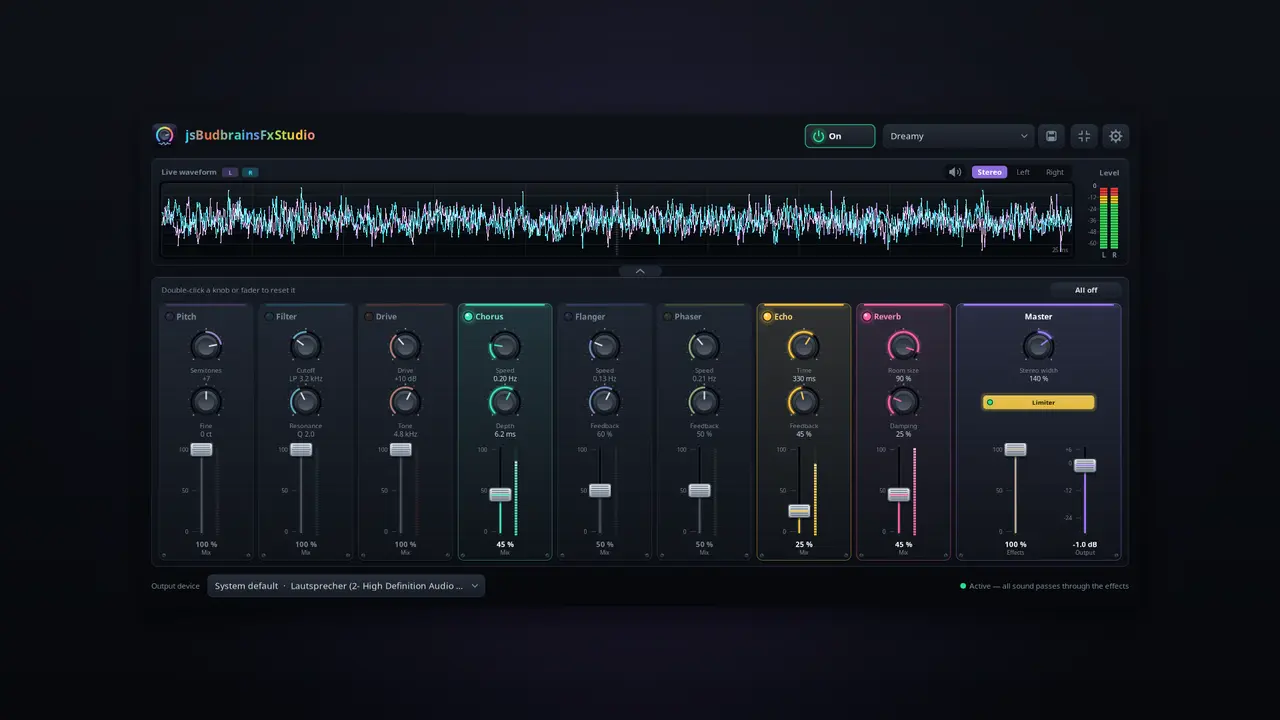The image size is (1280, 720).
Task: Click the All off button
Action: [1086, 290]
